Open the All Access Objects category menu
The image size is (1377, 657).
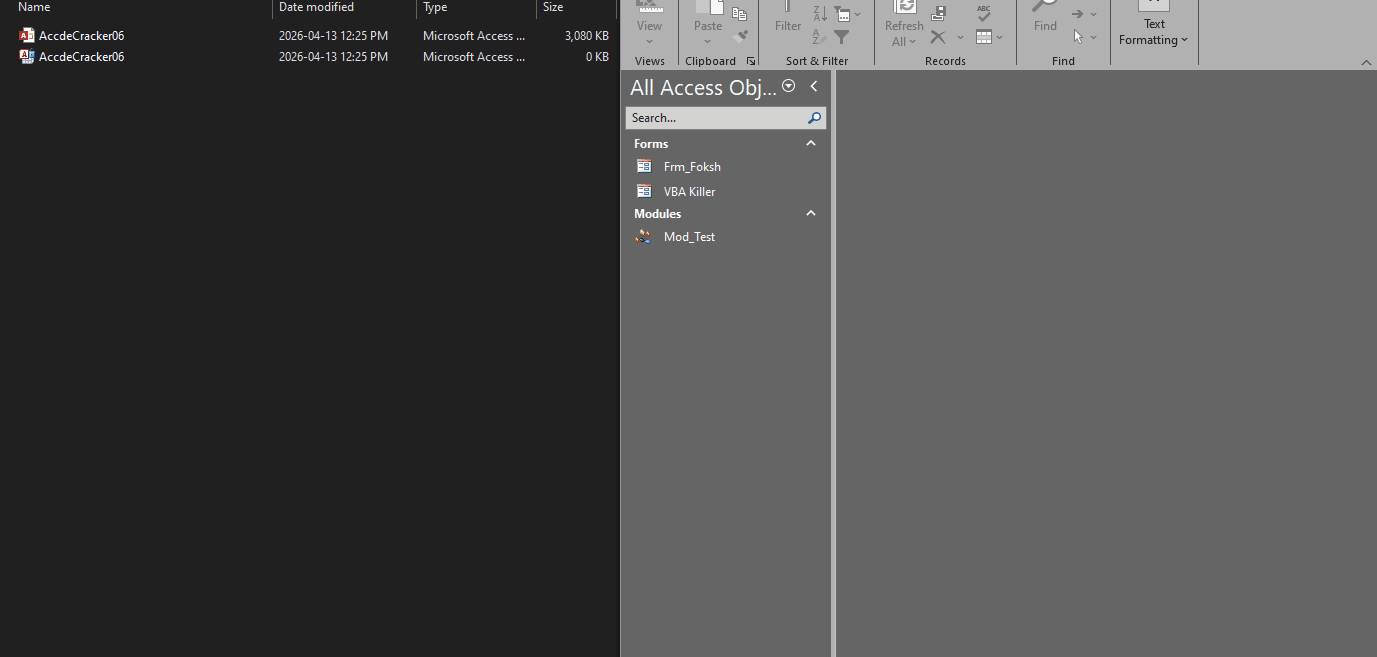(x=788, y=87)
